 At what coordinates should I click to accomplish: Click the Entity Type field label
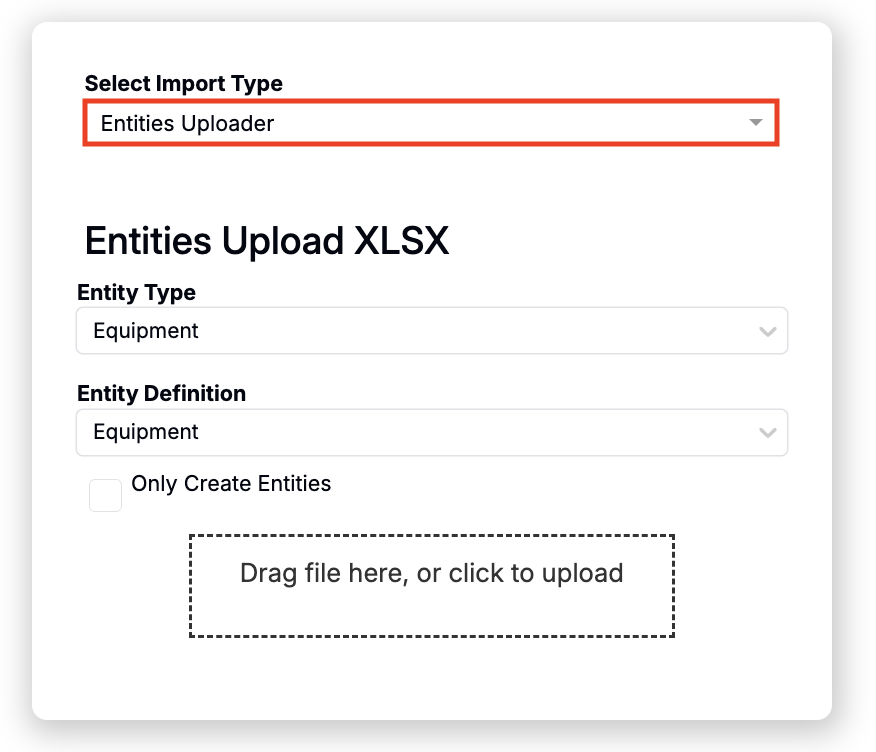click(136, 293)
